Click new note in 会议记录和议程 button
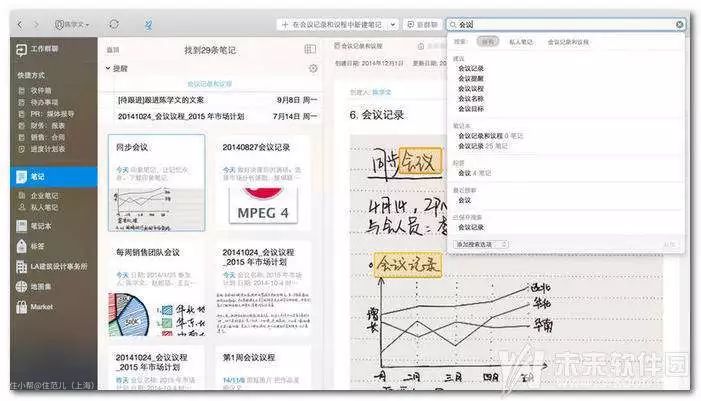This screenshot has width=701, height=401. click(337, 23)
